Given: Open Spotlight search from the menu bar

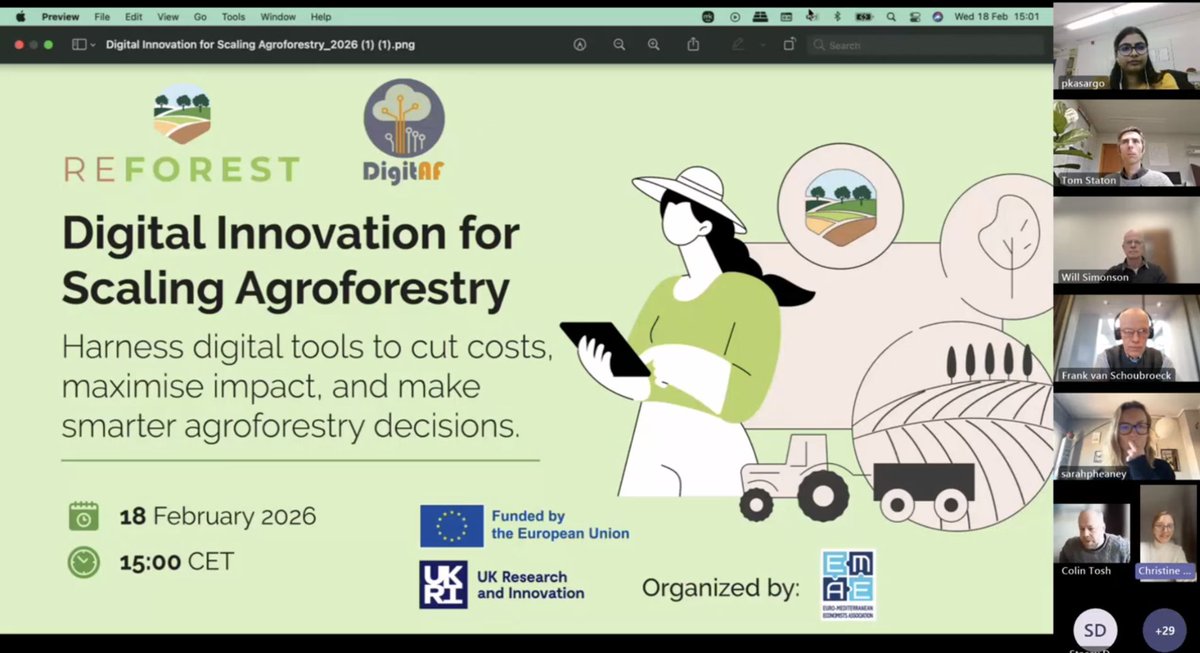Looking at the screenshot, I should [x=891, y=17].
